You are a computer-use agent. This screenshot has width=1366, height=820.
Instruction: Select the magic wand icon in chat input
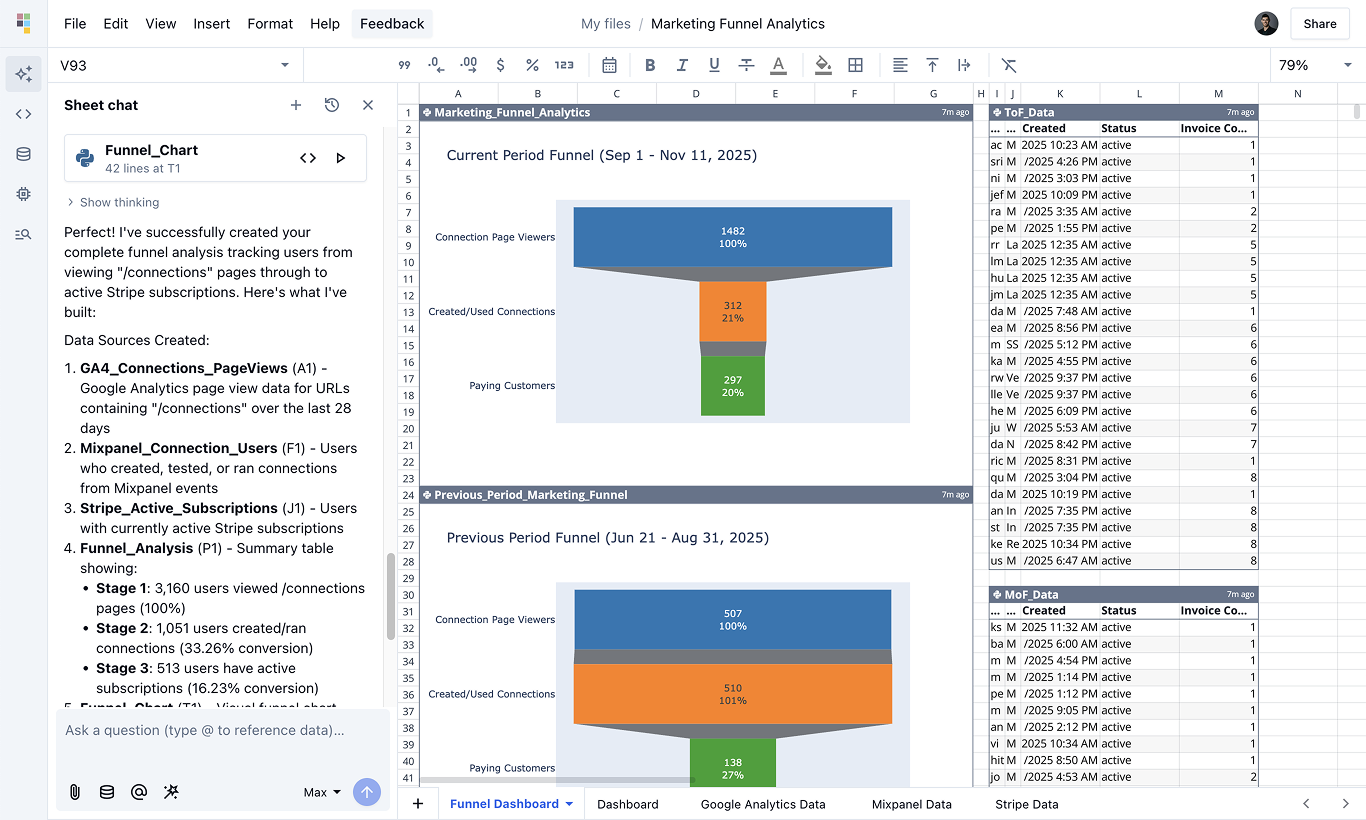(x=171, y=791)
